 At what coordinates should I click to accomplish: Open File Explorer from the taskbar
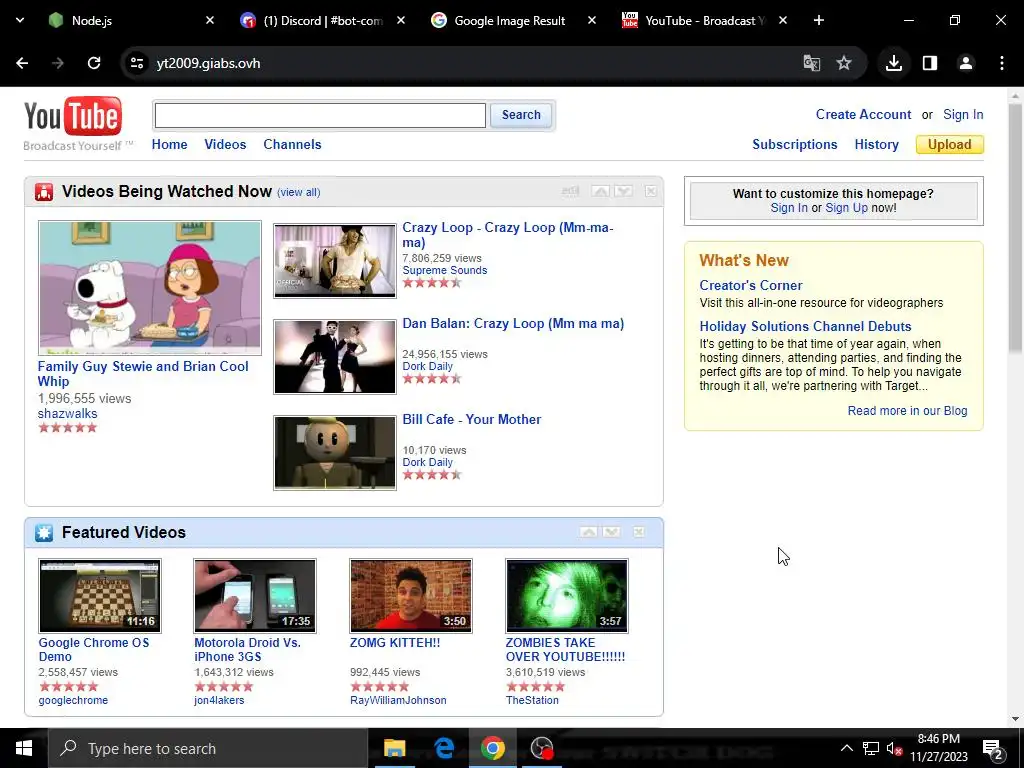click(x=394, y=748)
